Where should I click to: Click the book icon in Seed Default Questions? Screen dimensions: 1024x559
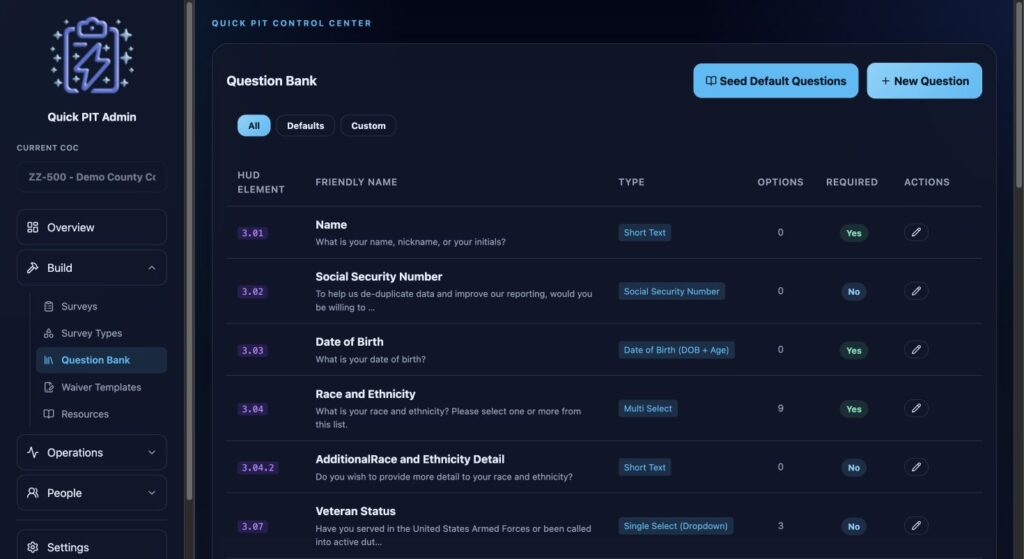(x=711, y=81)
